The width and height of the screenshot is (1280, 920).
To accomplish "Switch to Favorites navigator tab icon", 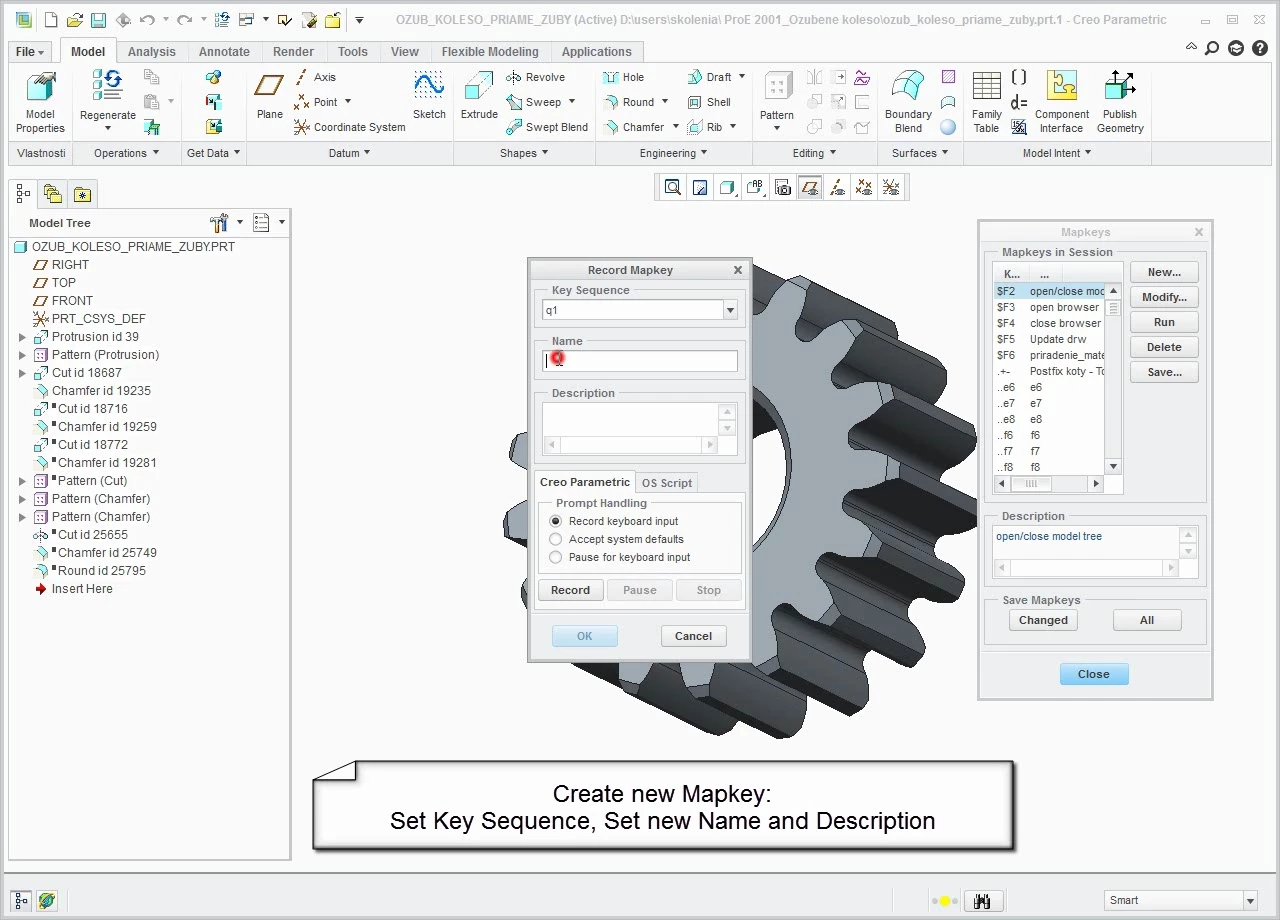I will (x=82, y=194).
